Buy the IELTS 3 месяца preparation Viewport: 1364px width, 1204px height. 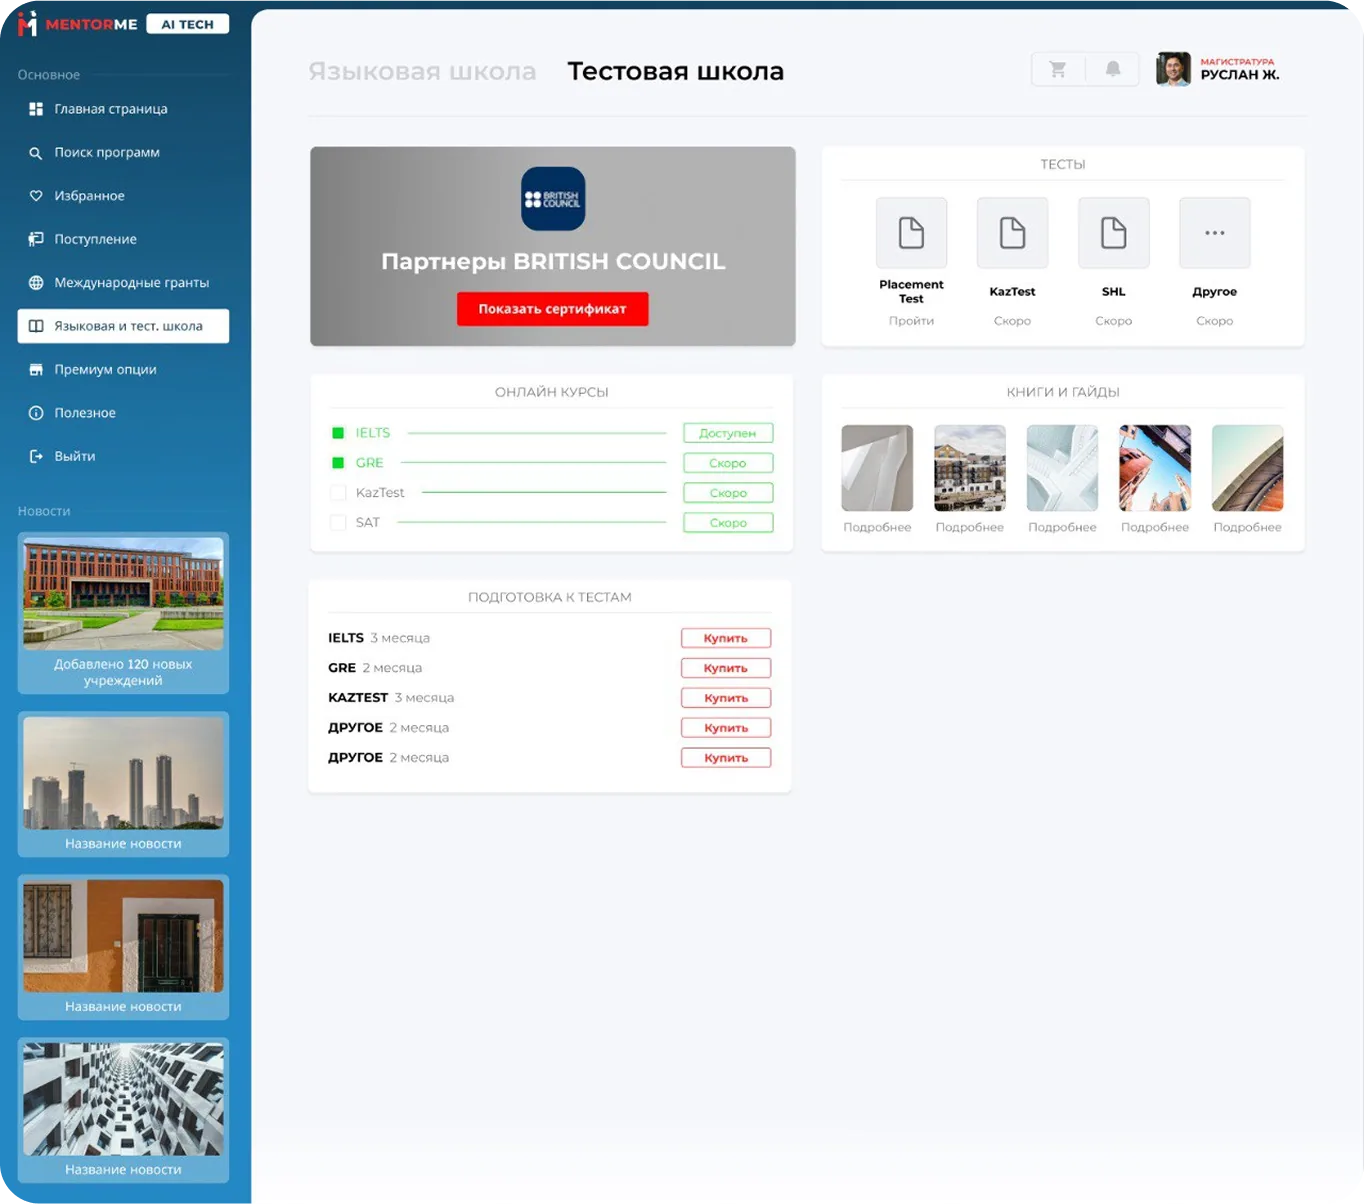pyautogui.click(x=726, y=638)
